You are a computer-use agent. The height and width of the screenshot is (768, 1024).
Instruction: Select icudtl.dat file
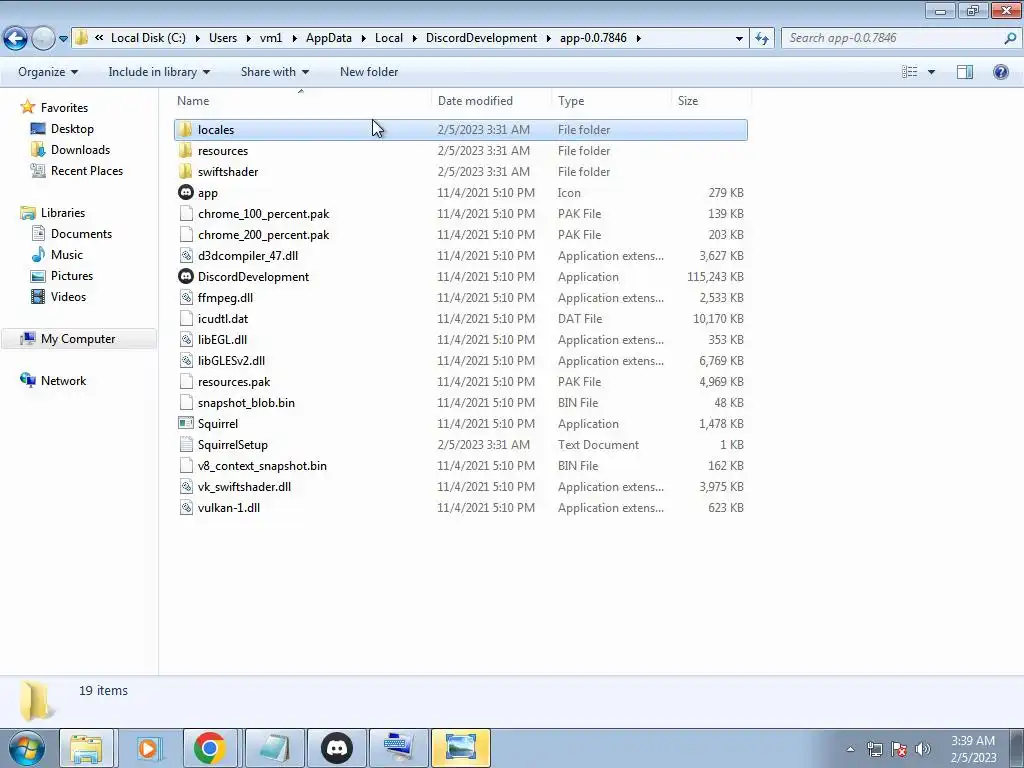(223, 319)
